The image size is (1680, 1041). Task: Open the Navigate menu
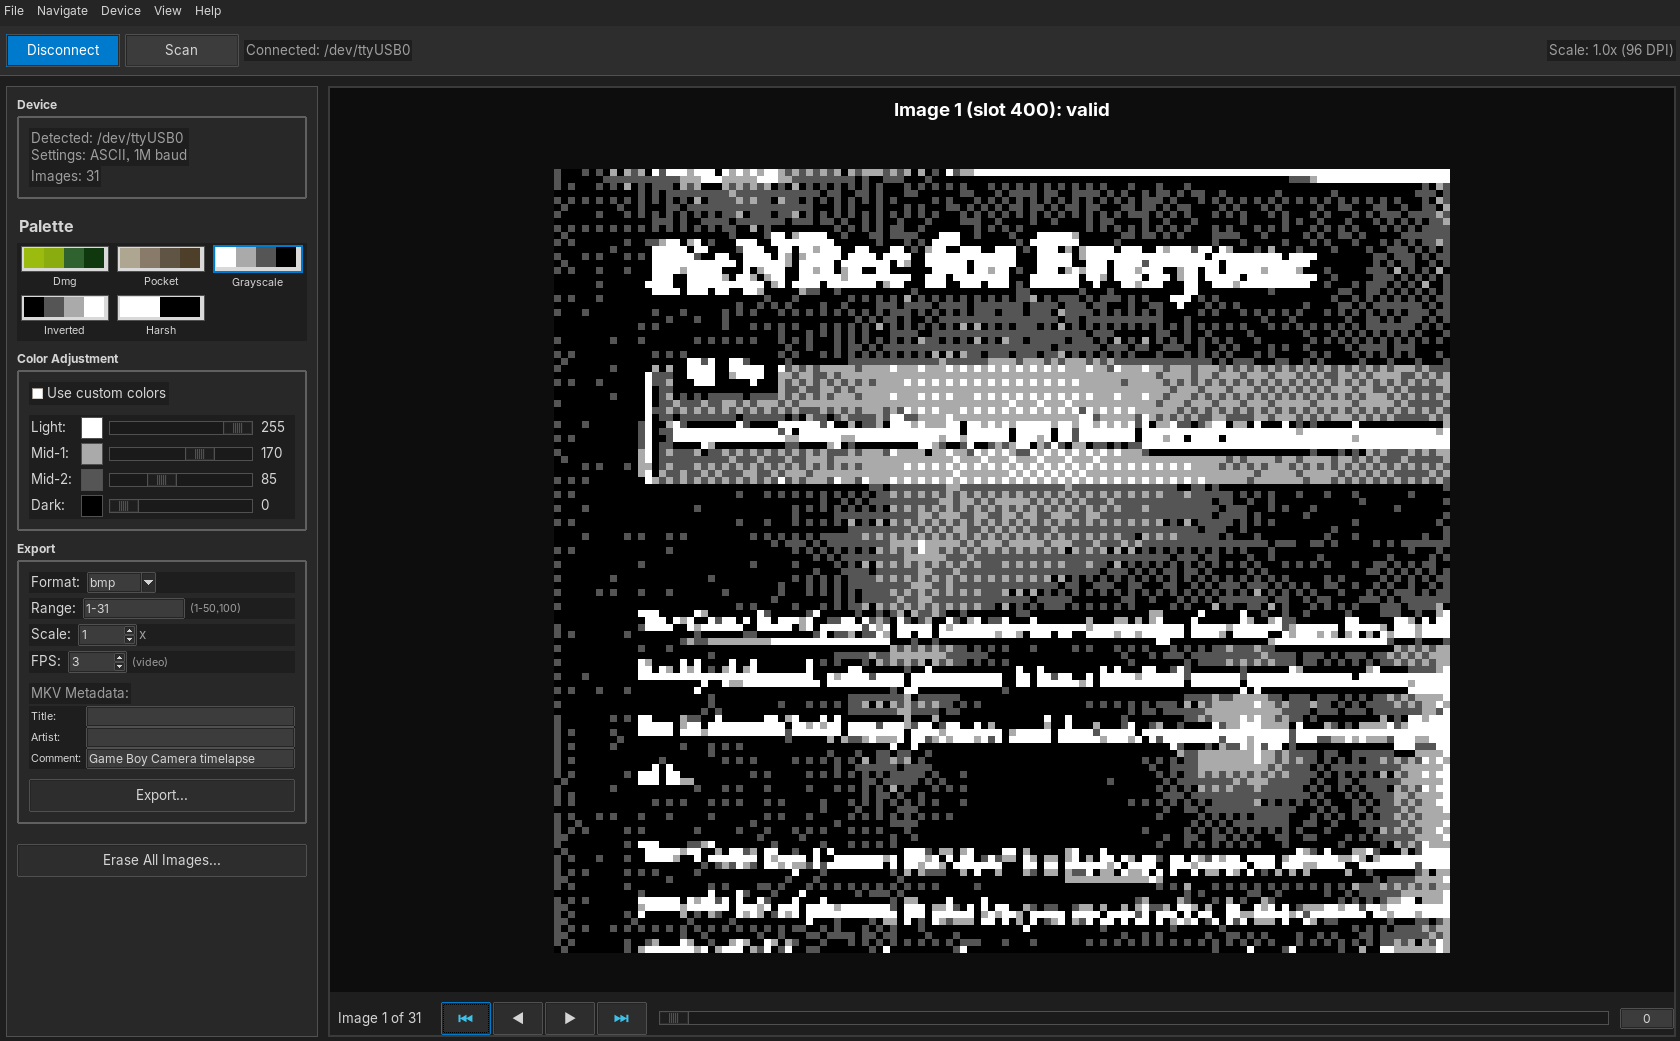[62, 11]
